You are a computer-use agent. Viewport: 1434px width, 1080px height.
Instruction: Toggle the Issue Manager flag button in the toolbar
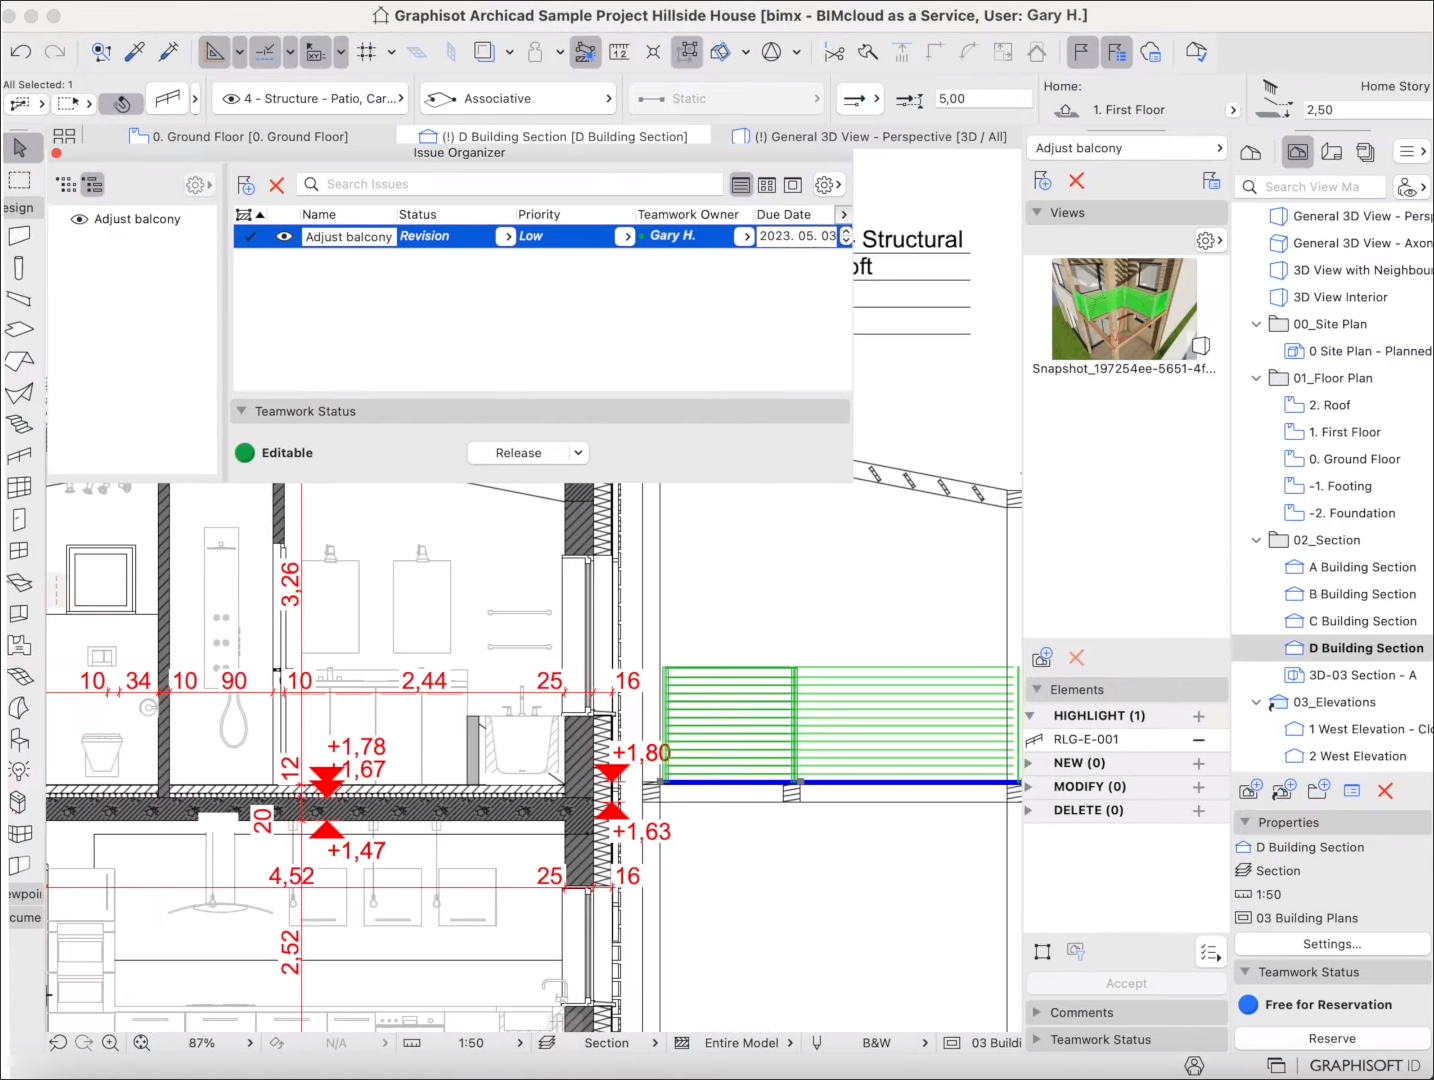1081,52
